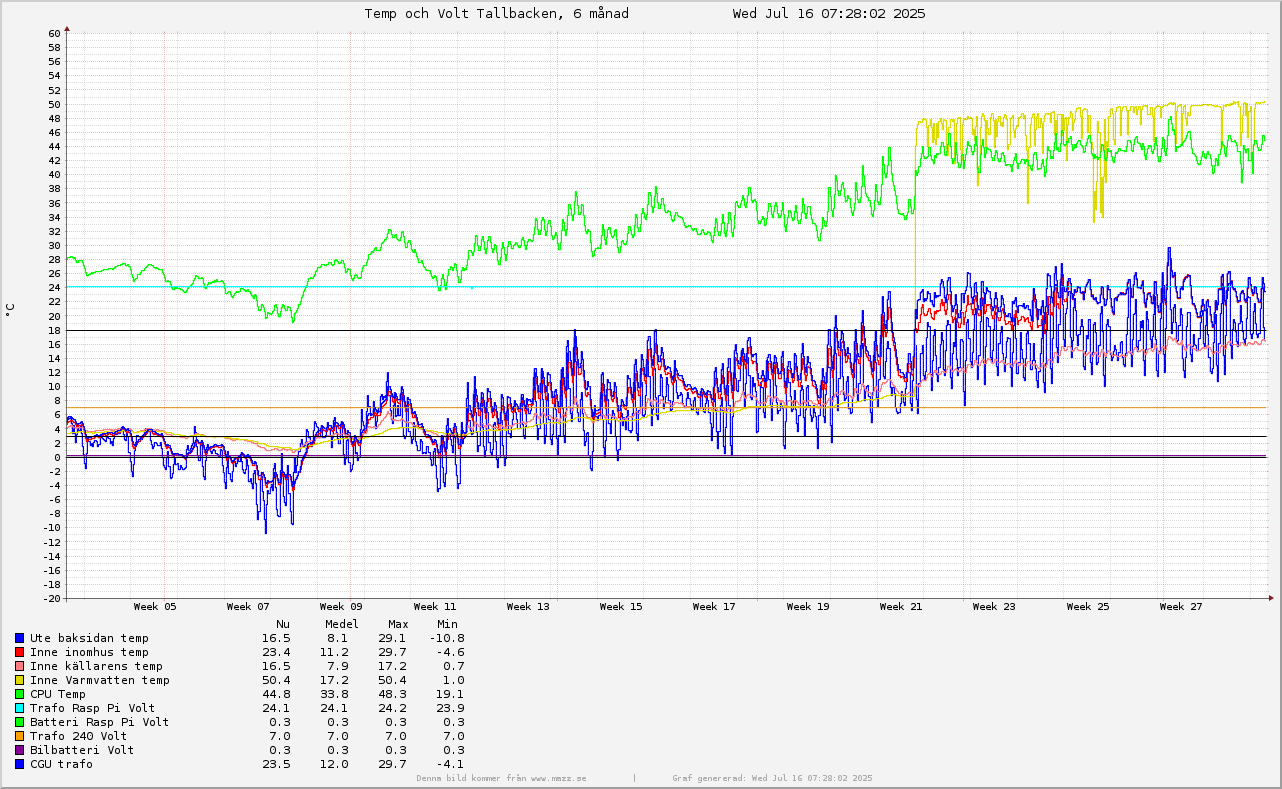Click the Medel value 12.0 for CGU trafo
Image resolution: width=1282 pixels, height=789 pixels.
pos(335,764)
